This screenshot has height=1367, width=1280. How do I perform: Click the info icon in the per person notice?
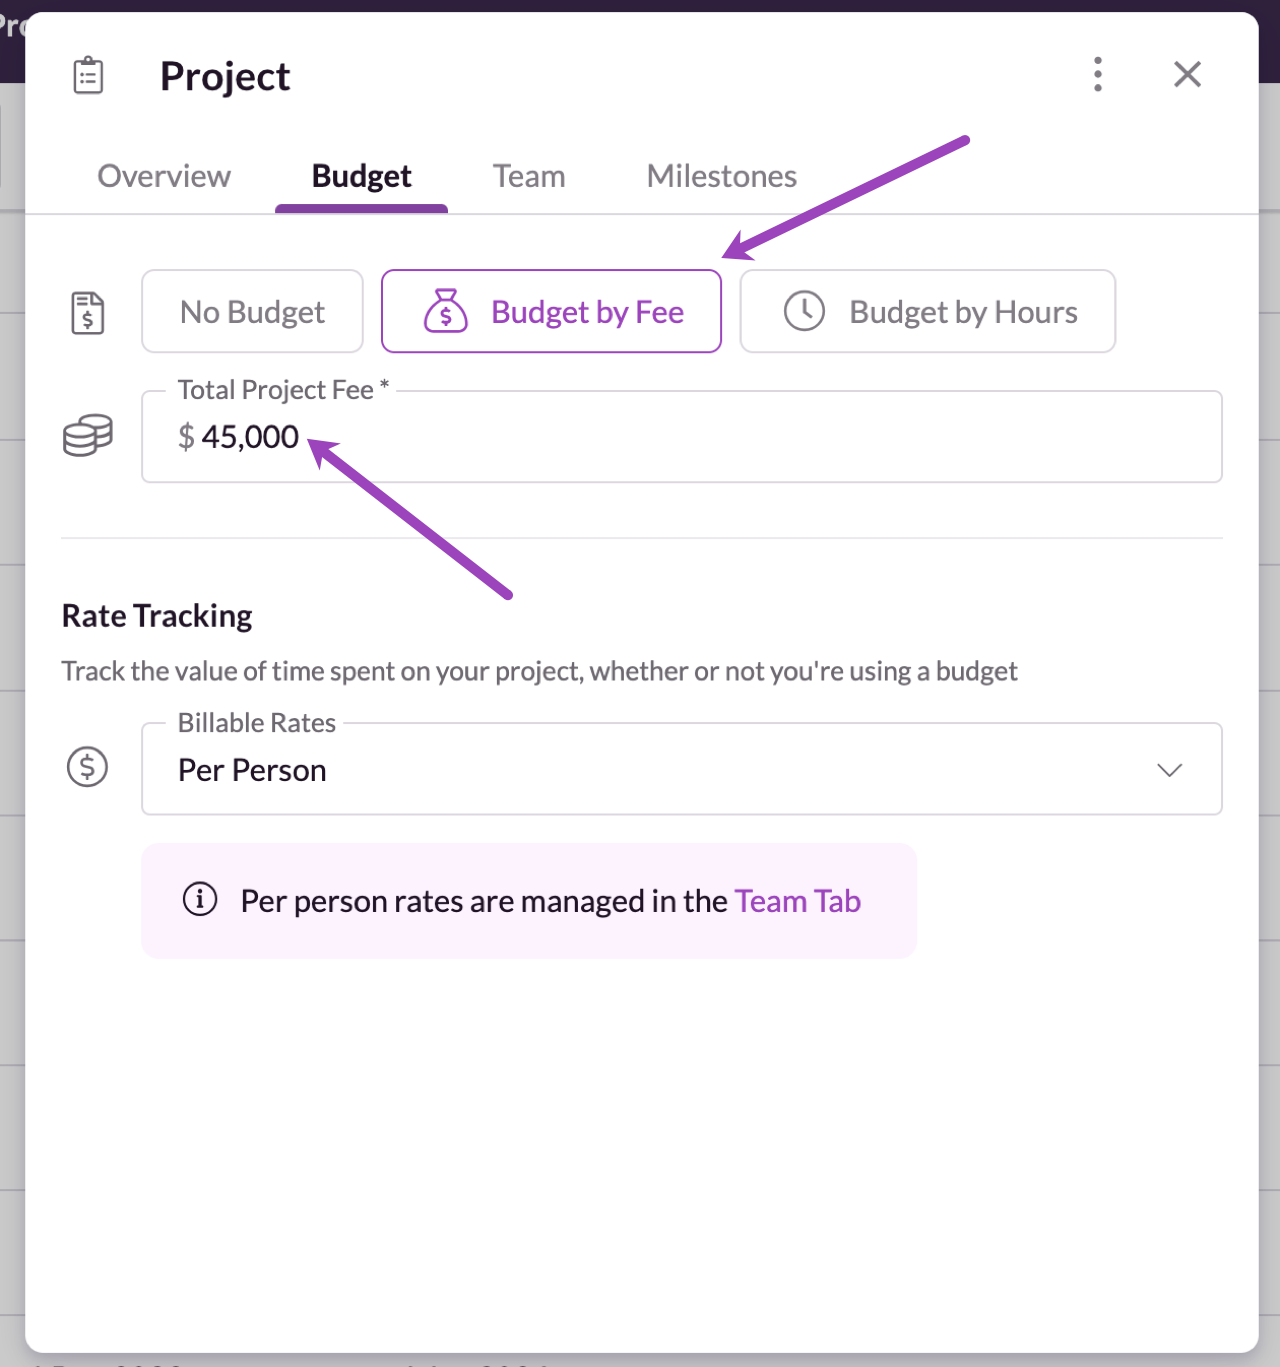click(200, 899)
